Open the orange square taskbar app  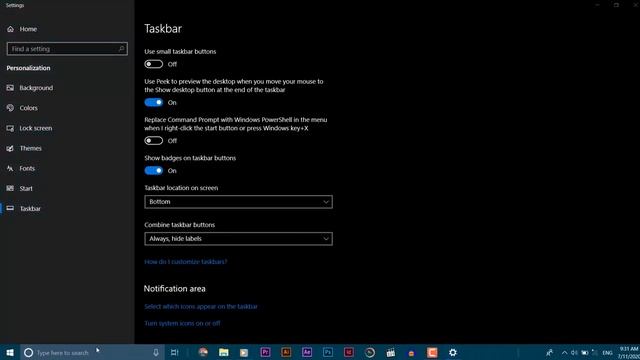coord(432,352)
